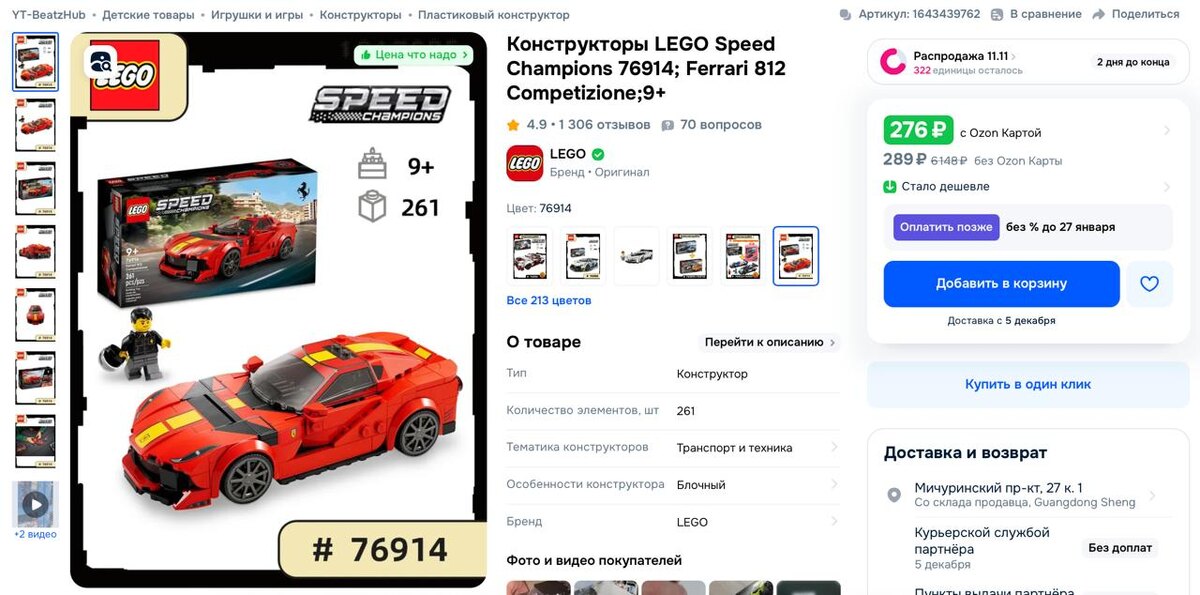Screen dimensions: 1200x595
Task: Click the Add to cart button
Action: click(x=1001, y=284)
